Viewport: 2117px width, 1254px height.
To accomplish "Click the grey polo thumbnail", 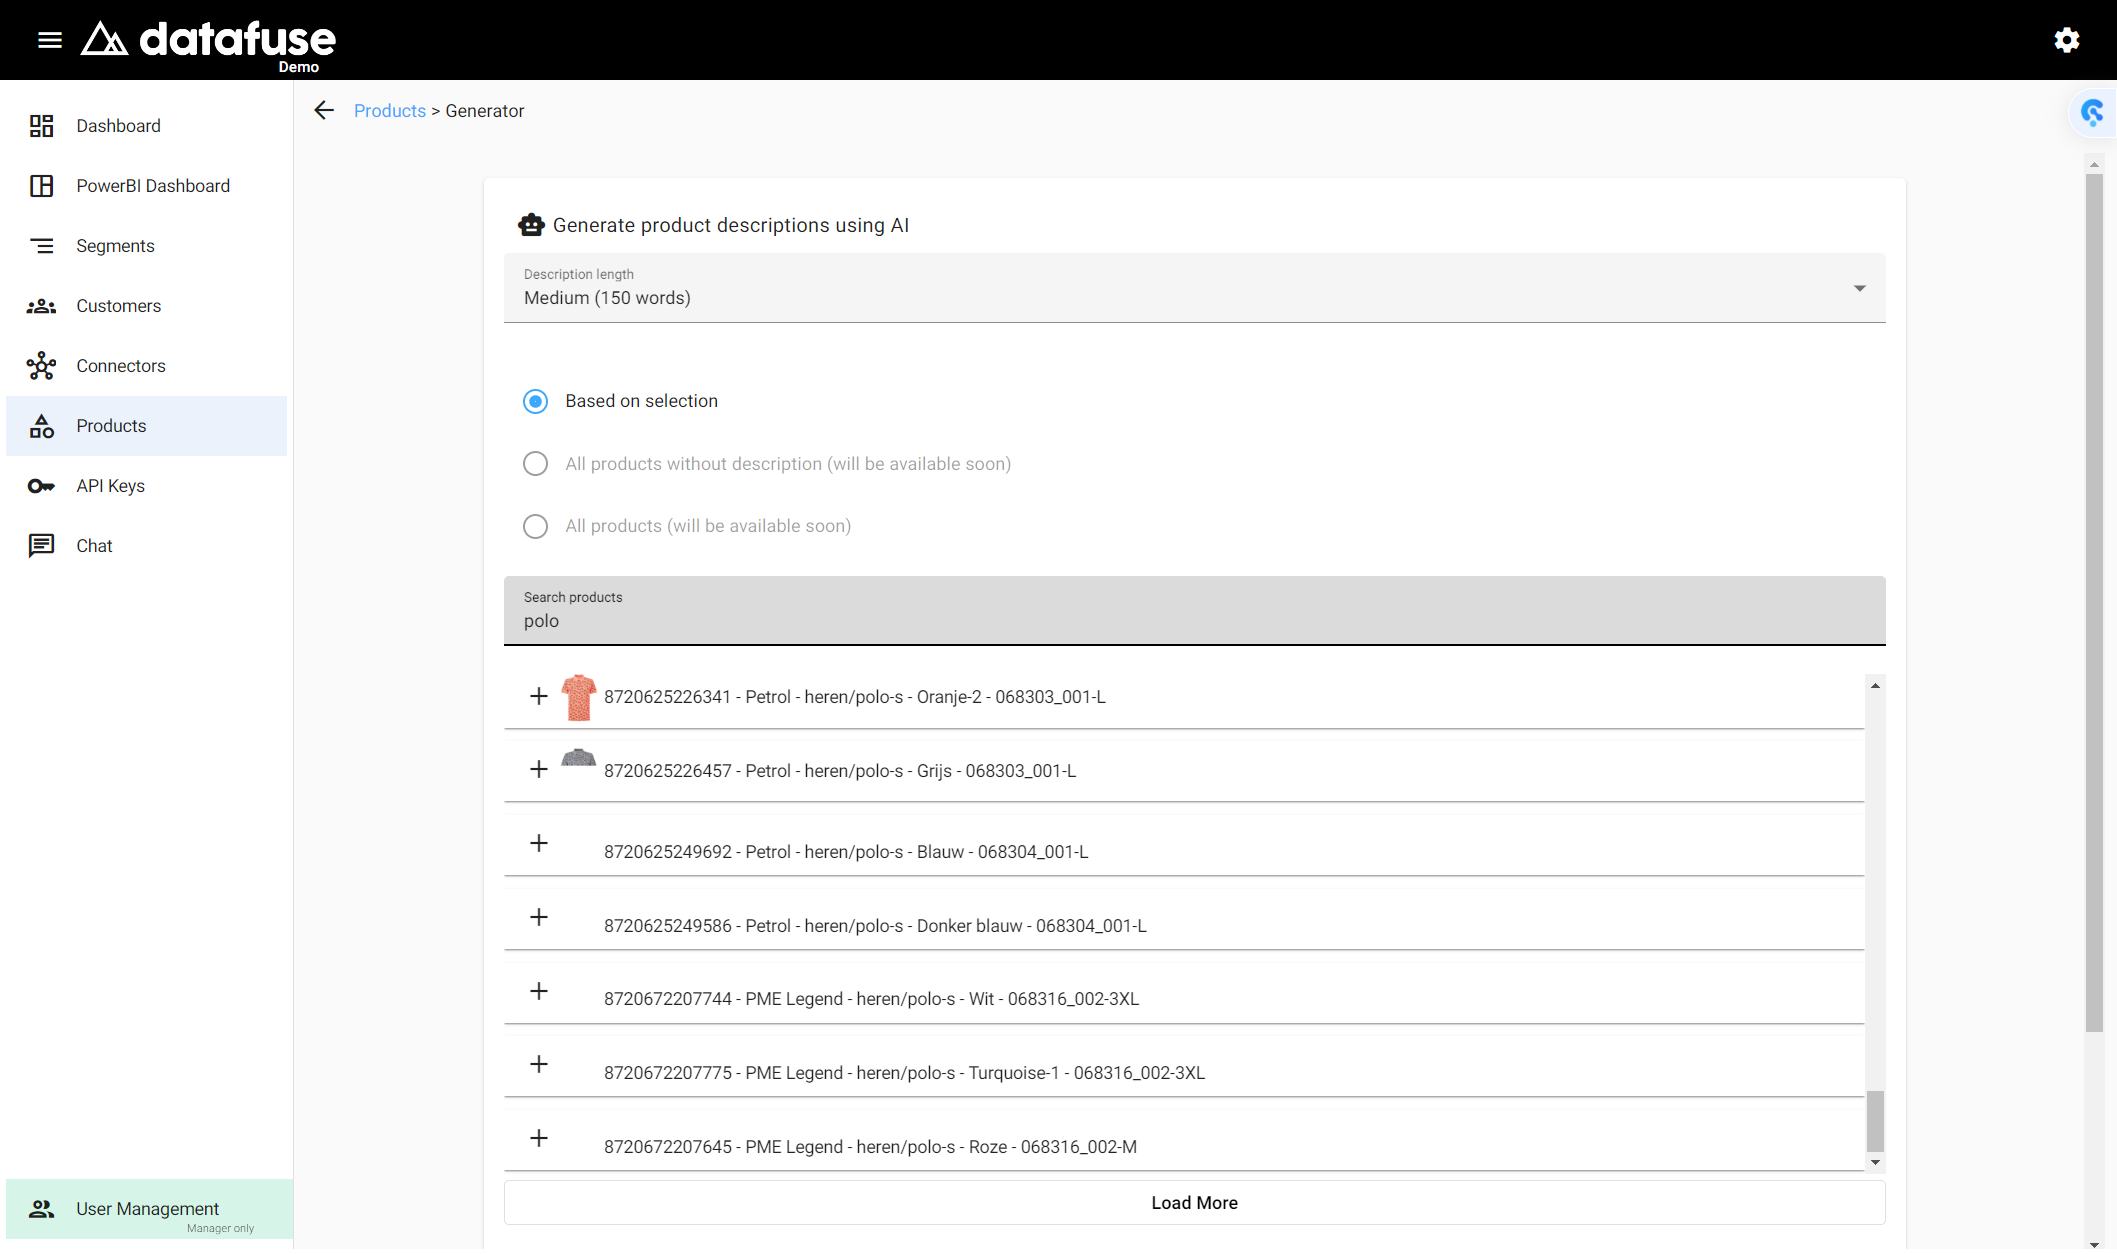I will (x=579, y=757).
